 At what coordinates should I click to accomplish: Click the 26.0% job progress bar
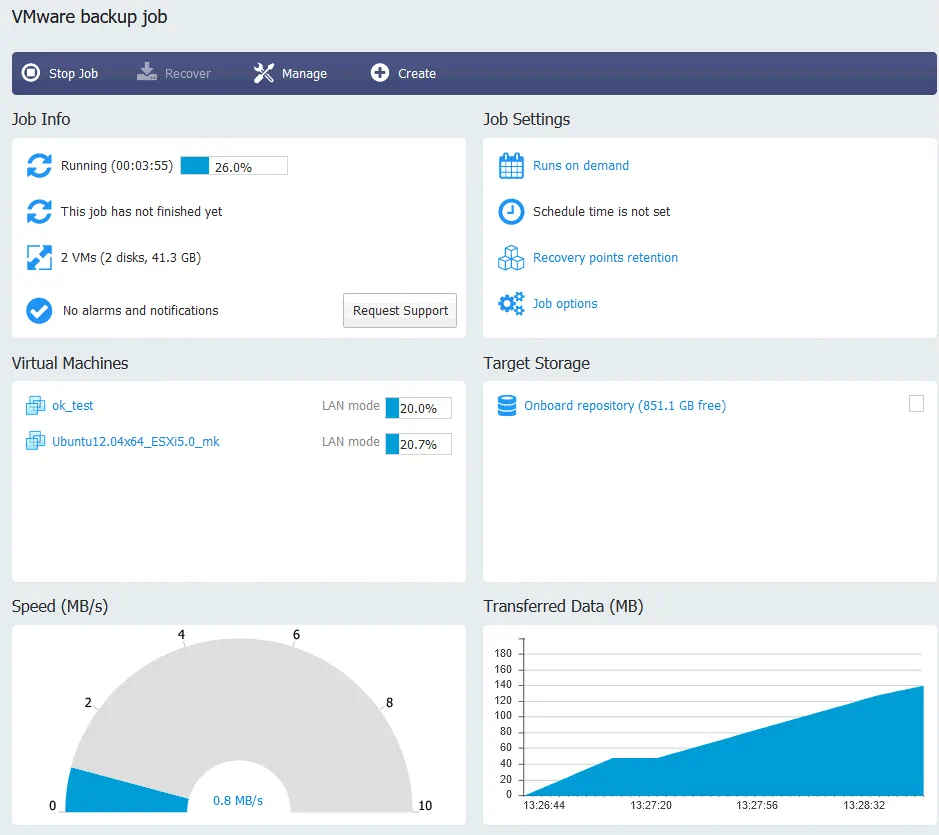pos(234,166)
